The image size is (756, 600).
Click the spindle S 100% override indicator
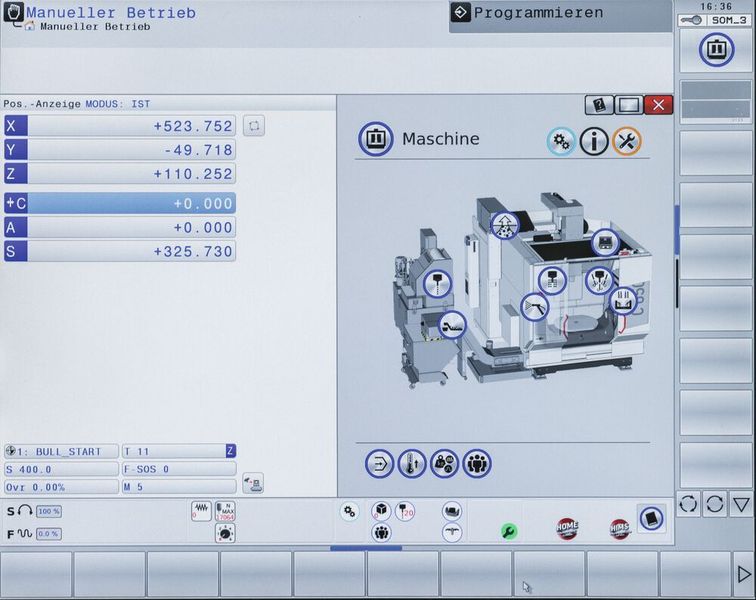tap(49, 511)
